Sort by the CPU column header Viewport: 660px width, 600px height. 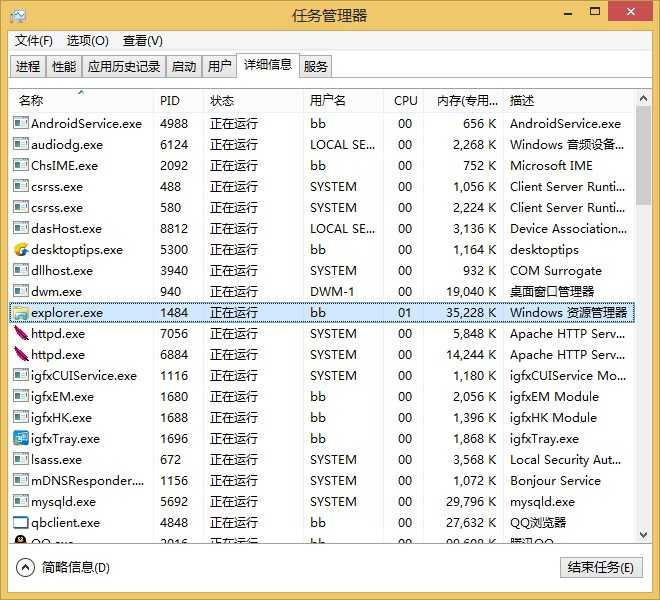(403, 101)
